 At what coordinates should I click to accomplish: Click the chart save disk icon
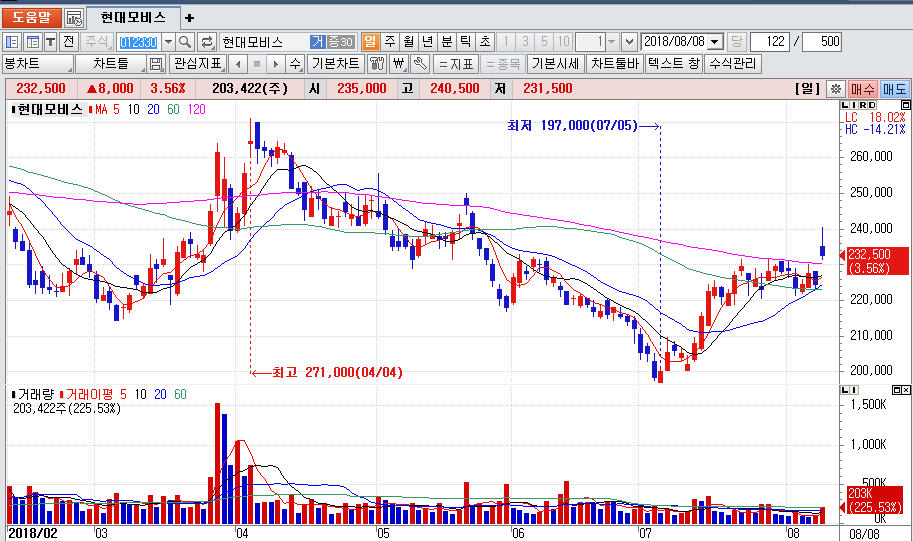coord(156,64)
